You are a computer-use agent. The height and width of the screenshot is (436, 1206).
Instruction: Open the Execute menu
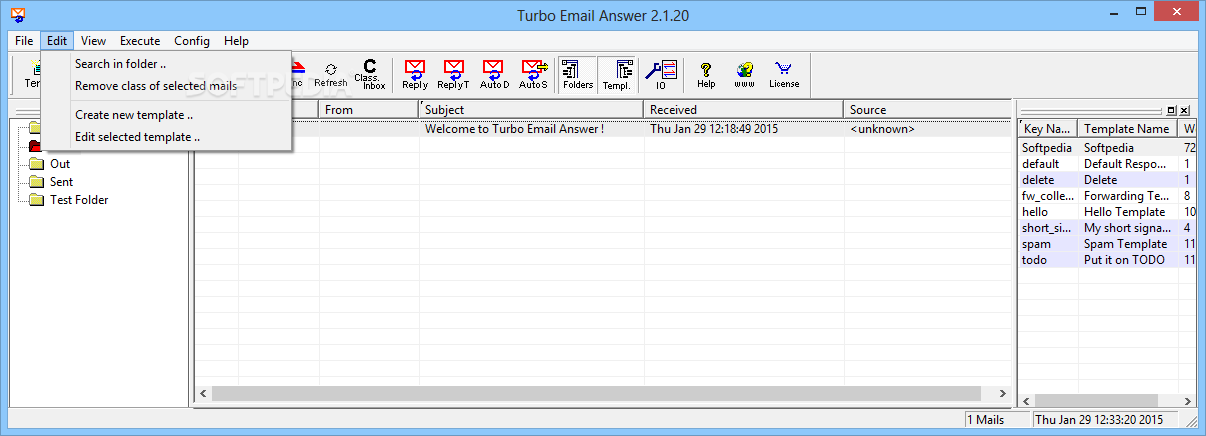140,41
